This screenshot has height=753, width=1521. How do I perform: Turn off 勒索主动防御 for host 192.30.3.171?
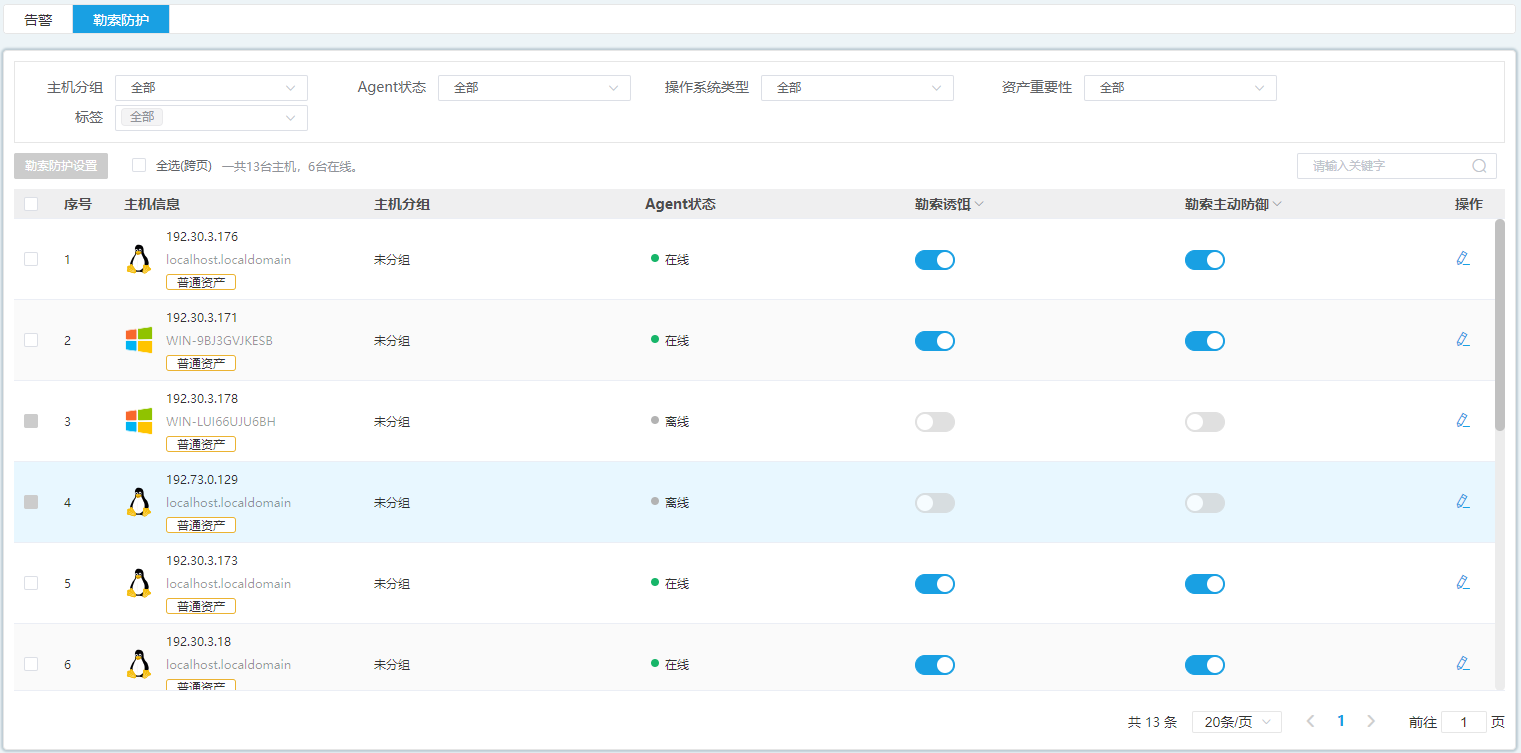click(x=1204, y=341)
